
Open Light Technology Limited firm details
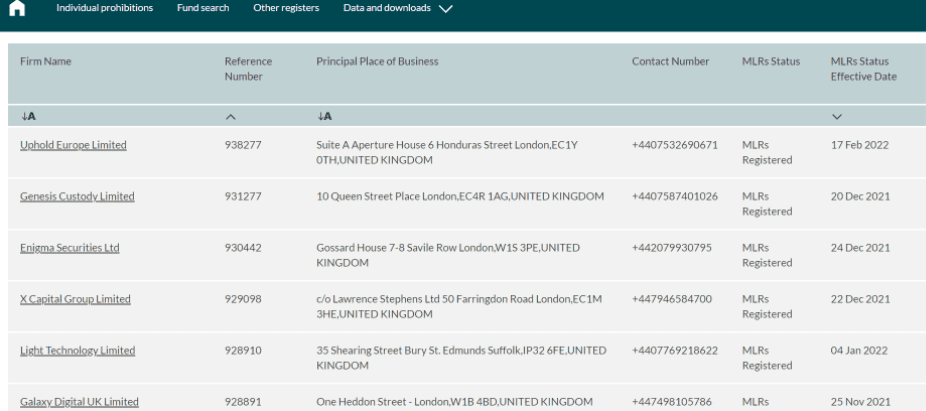click(77, 350)
